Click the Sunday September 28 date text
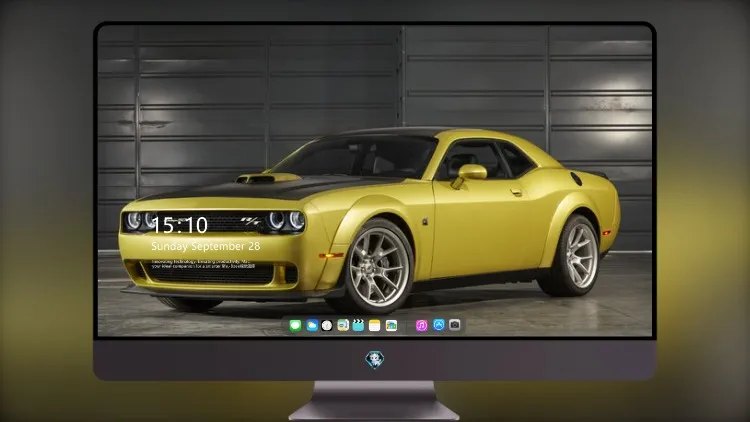This screenshot has height=422, width=750. coord(206,246)
